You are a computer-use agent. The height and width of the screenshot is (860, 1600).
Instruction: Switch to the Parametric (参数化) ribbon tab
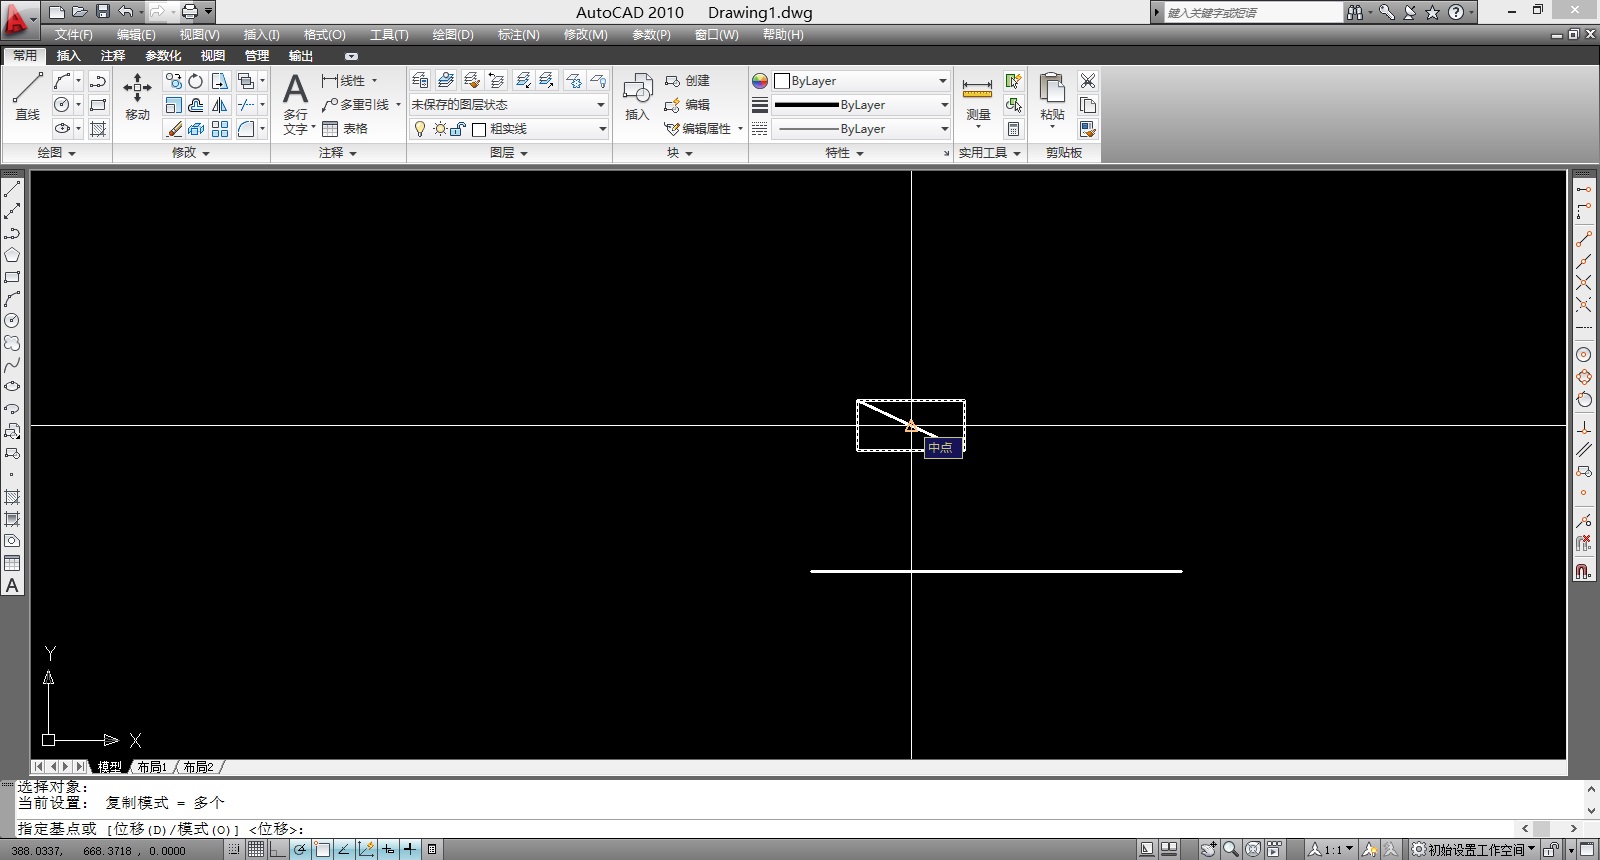click(x=163, y=56)
